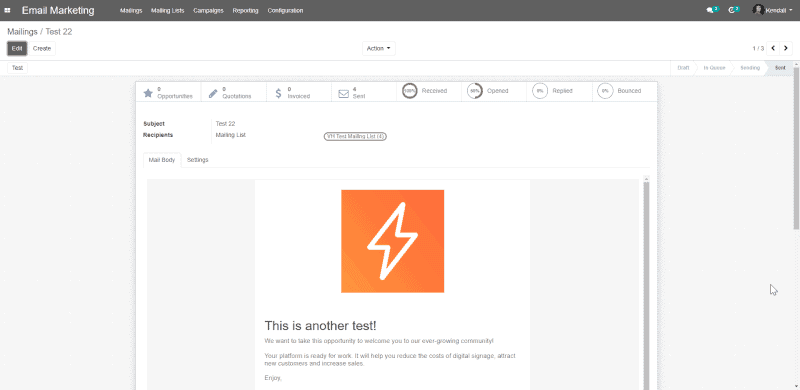Select the In Queue status stage
This screenshot has width=800, height=390.
tap(714, 68)
